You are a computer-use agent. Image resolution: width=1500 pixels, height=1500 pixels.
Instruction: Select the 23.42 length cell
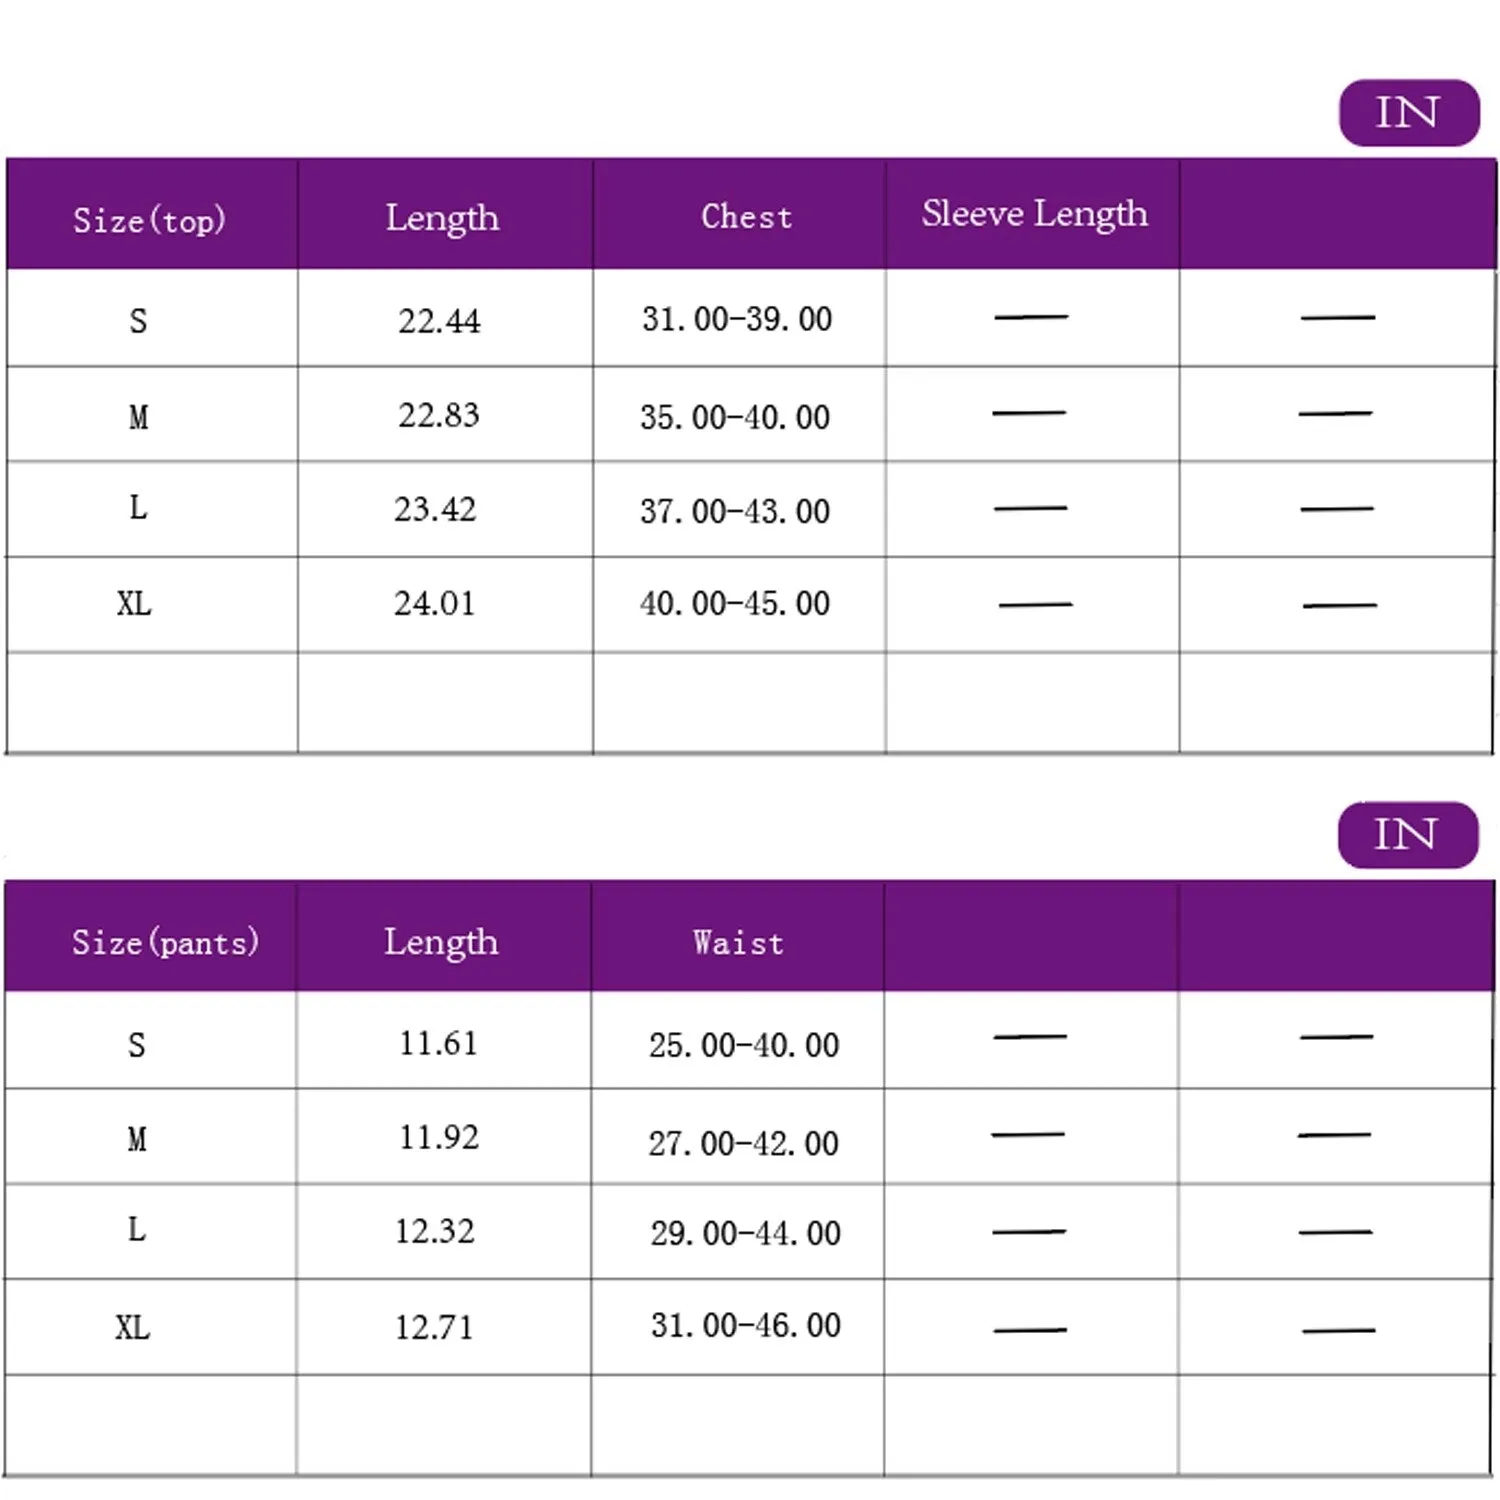[435, 509]
